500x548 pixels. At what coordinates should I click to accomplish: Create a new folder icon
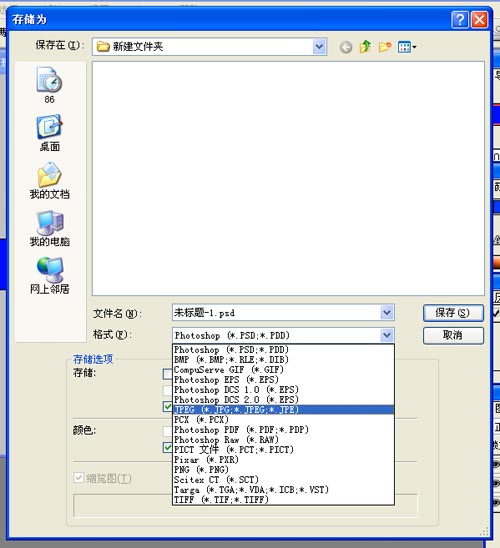(x=385, y=46)
